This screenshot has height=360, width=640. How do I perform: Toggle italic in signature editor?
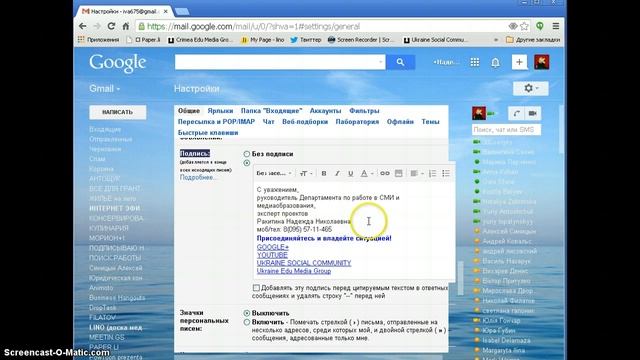click(337, 173)
